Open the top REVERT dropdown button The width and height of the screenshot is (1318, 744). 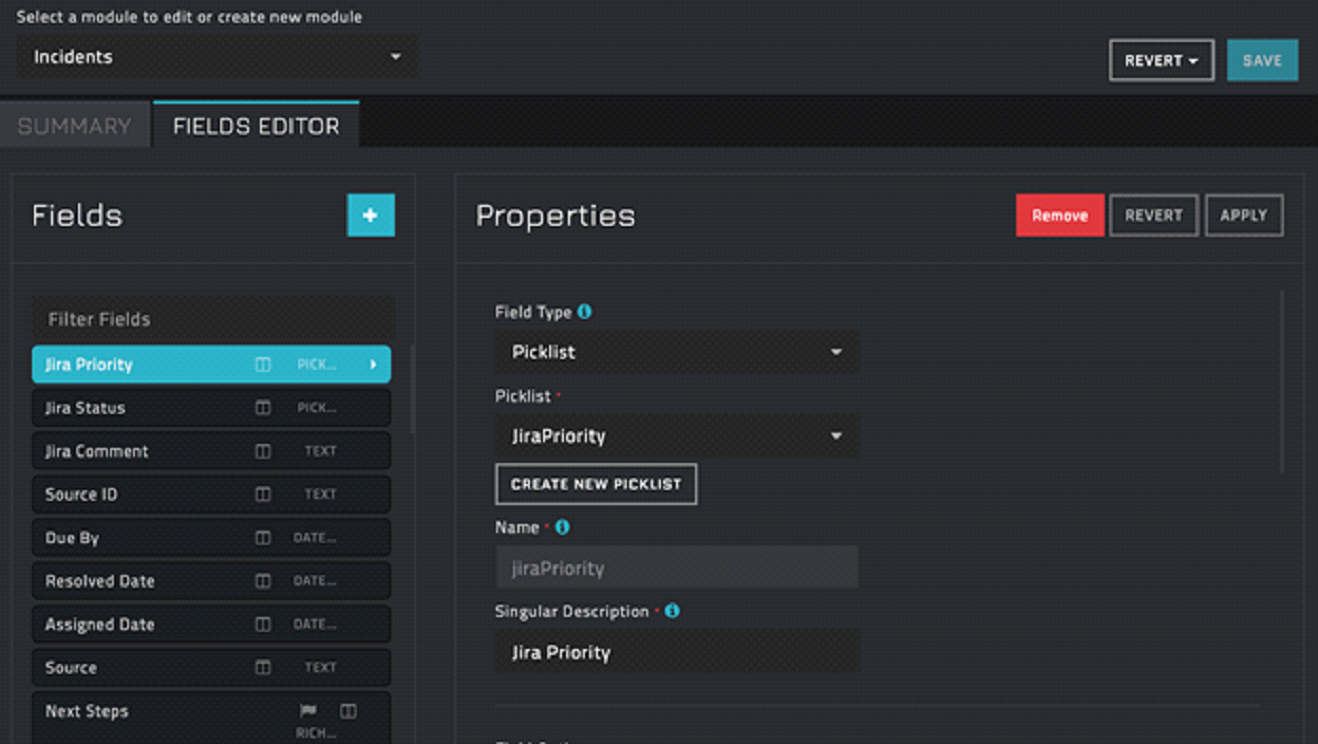coord(1161,60)
